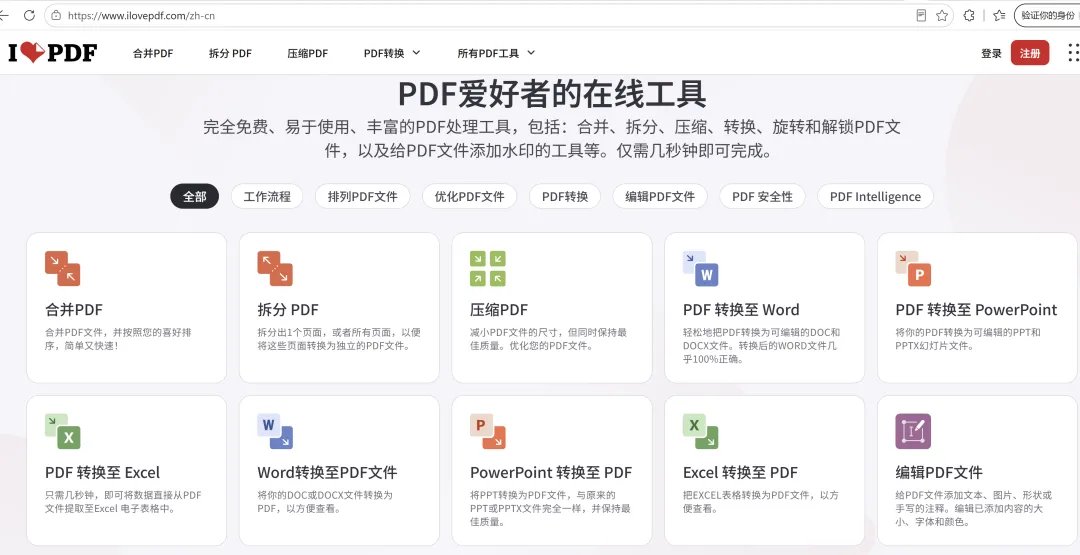Click the 验证你的身份 button
Viewport: 1080px width, 555px height.
click(1046, 15)
